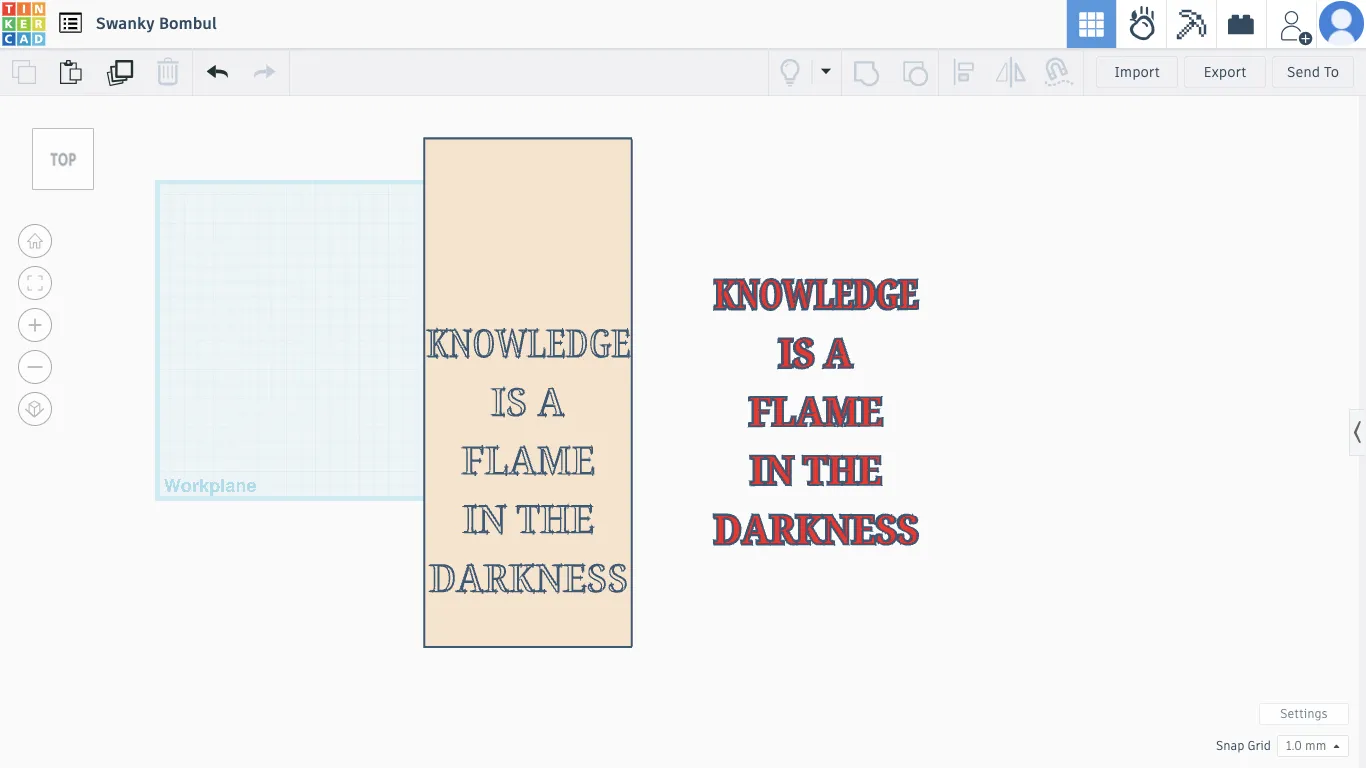Click the Paste icon
This screenshot has width=1366, height=768.
[x=71, y=72]
